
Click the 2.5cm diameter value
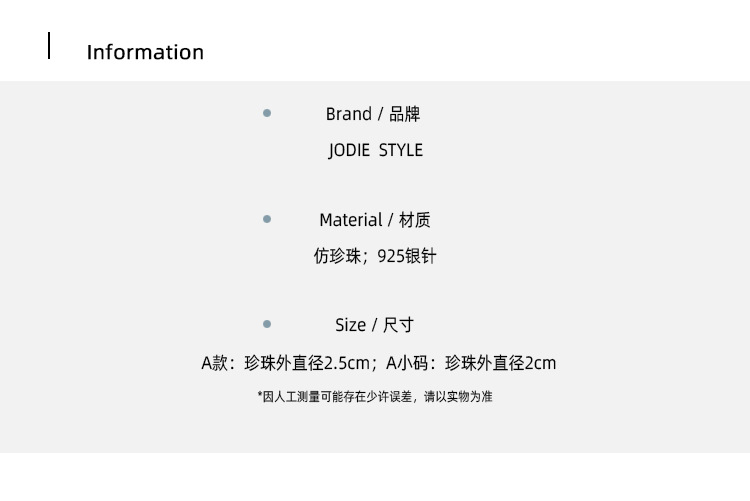point(349,363)
